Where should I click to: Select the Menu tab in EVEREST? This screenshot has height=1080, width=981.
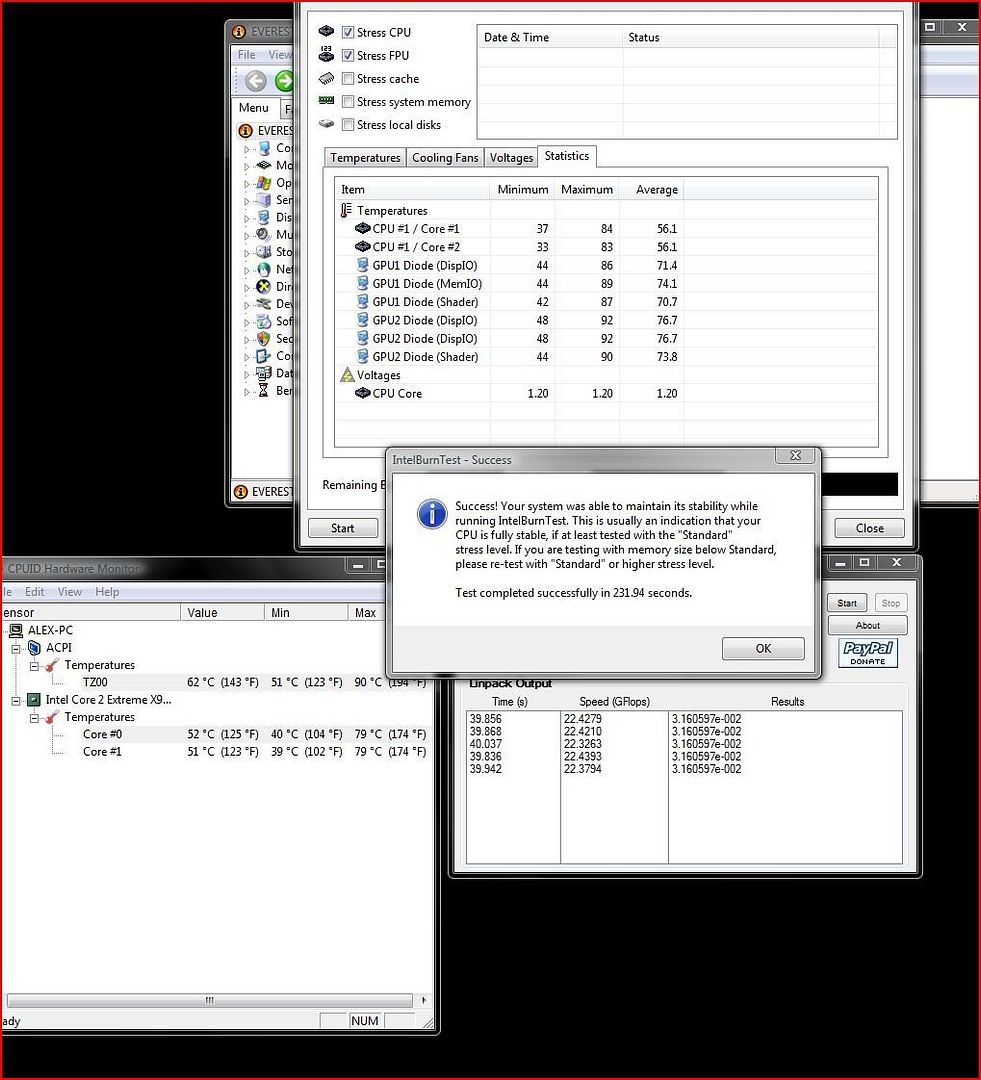point(254,108)
